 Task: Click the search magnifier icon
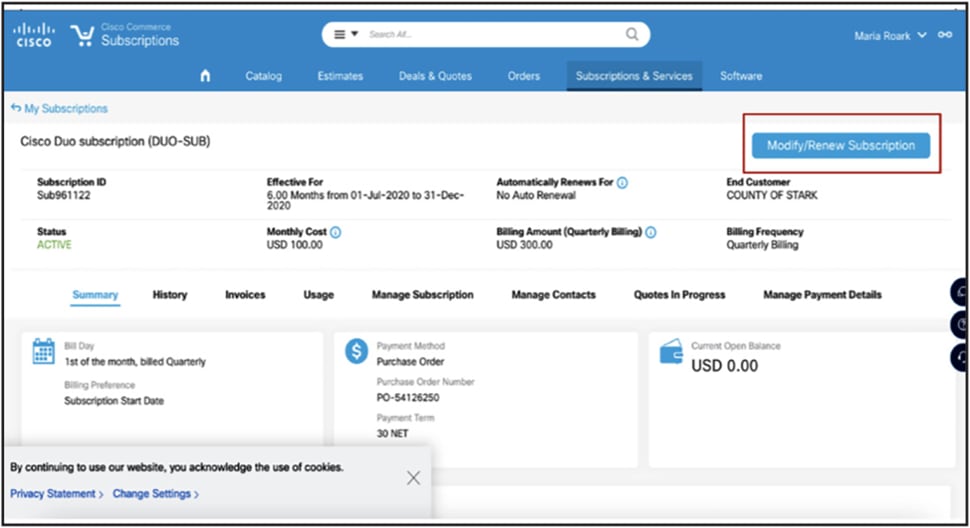click(x=632, y=34)
